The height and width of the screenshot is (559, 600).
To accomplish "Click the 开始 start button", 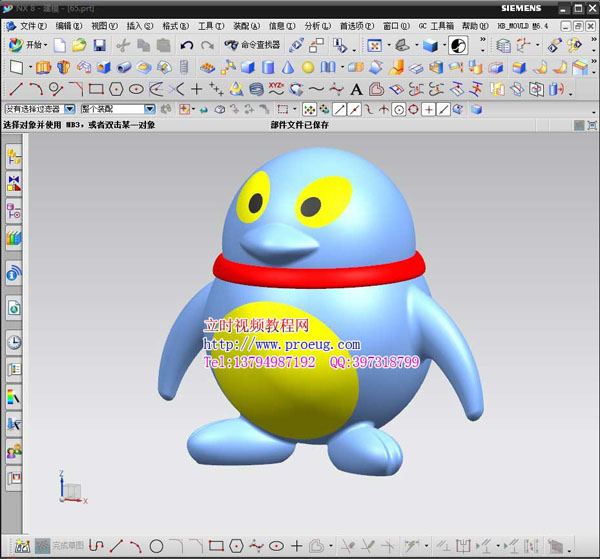I will (x=26, y=46).
